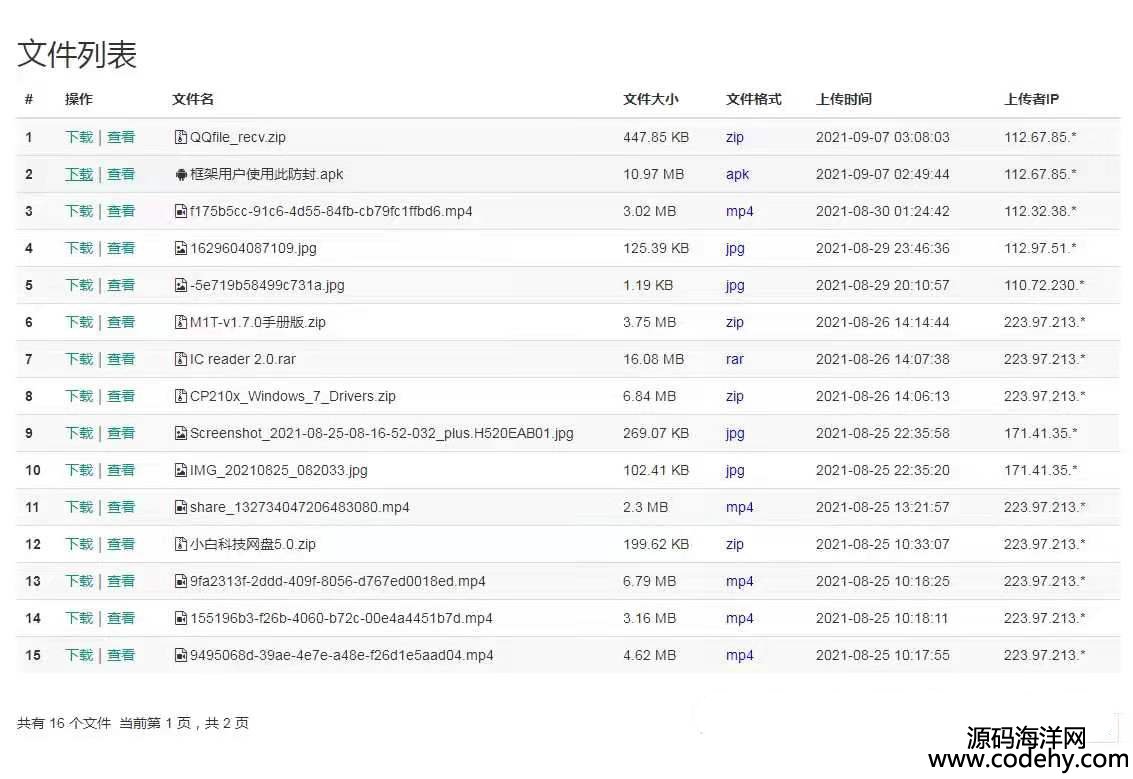Click file name QQfile_recv.zip

[x=238, y=137]
